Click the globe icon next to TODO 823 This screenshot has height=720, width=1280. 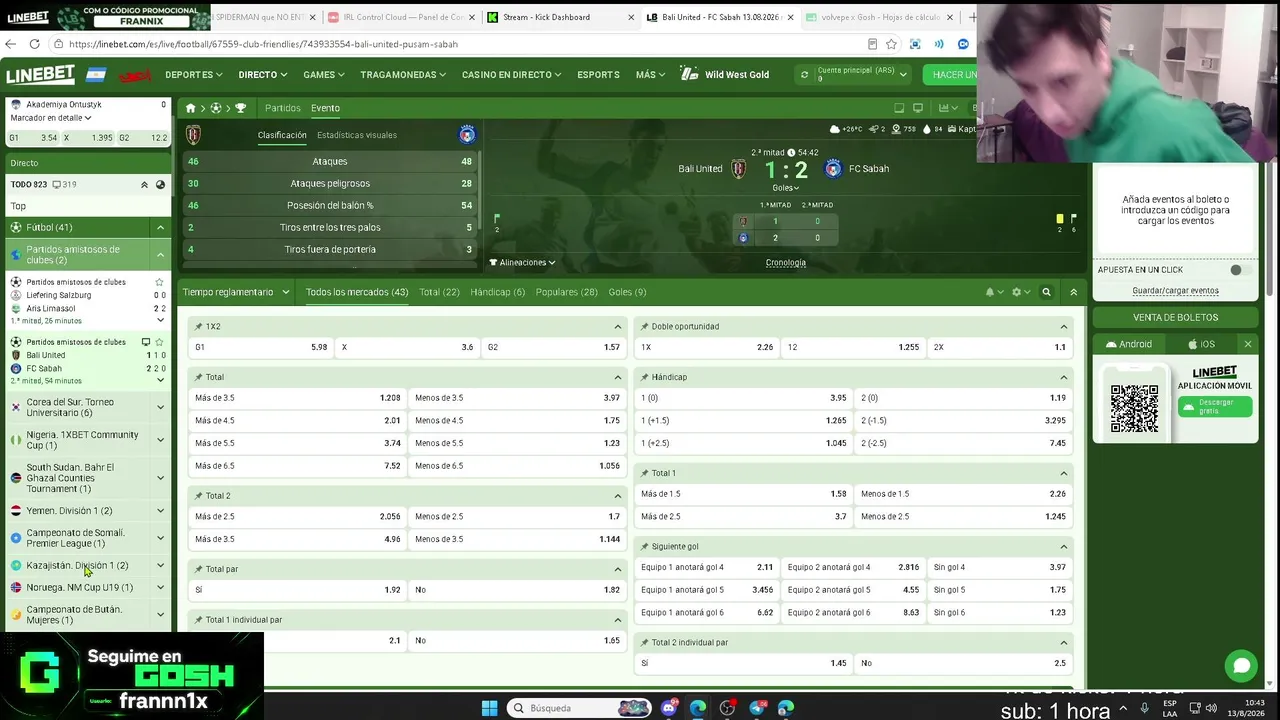point(160,185)
